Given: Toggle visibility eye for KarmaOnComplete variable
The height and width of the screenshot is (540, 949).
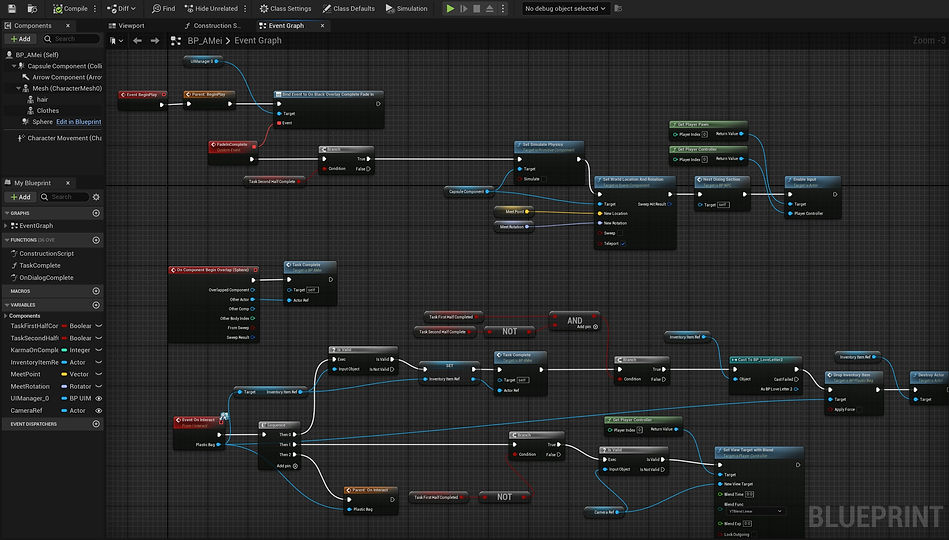Looking at the screenshot, I should point(99,350).
